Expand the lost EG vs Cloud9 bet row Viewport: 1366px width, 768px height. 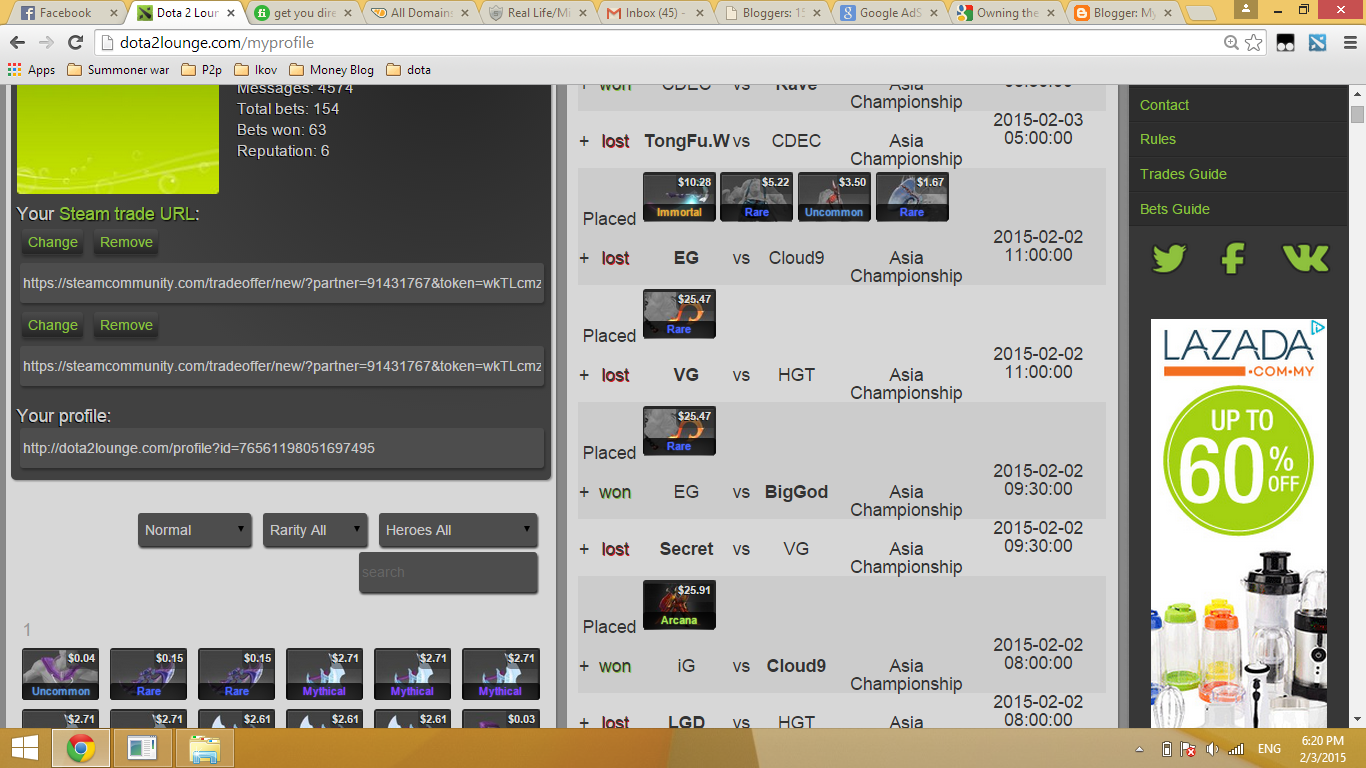[584, 258]
